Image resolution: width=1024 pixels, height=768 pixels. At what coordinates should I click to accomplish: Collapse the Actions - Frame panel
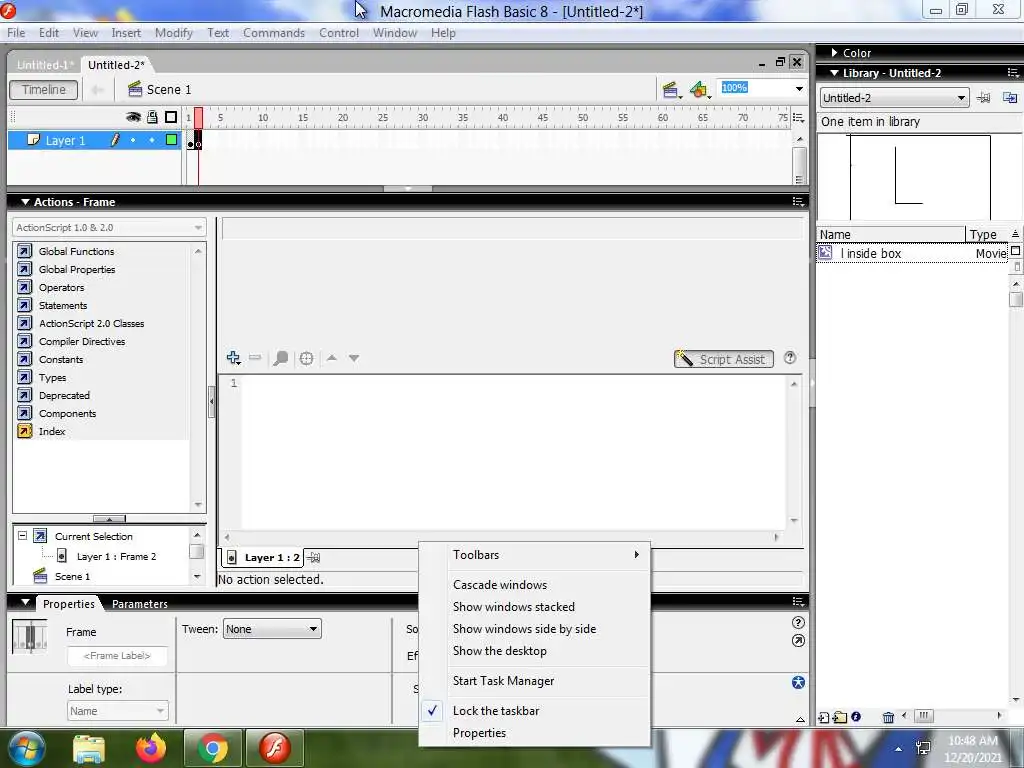(x=25, y=202)
